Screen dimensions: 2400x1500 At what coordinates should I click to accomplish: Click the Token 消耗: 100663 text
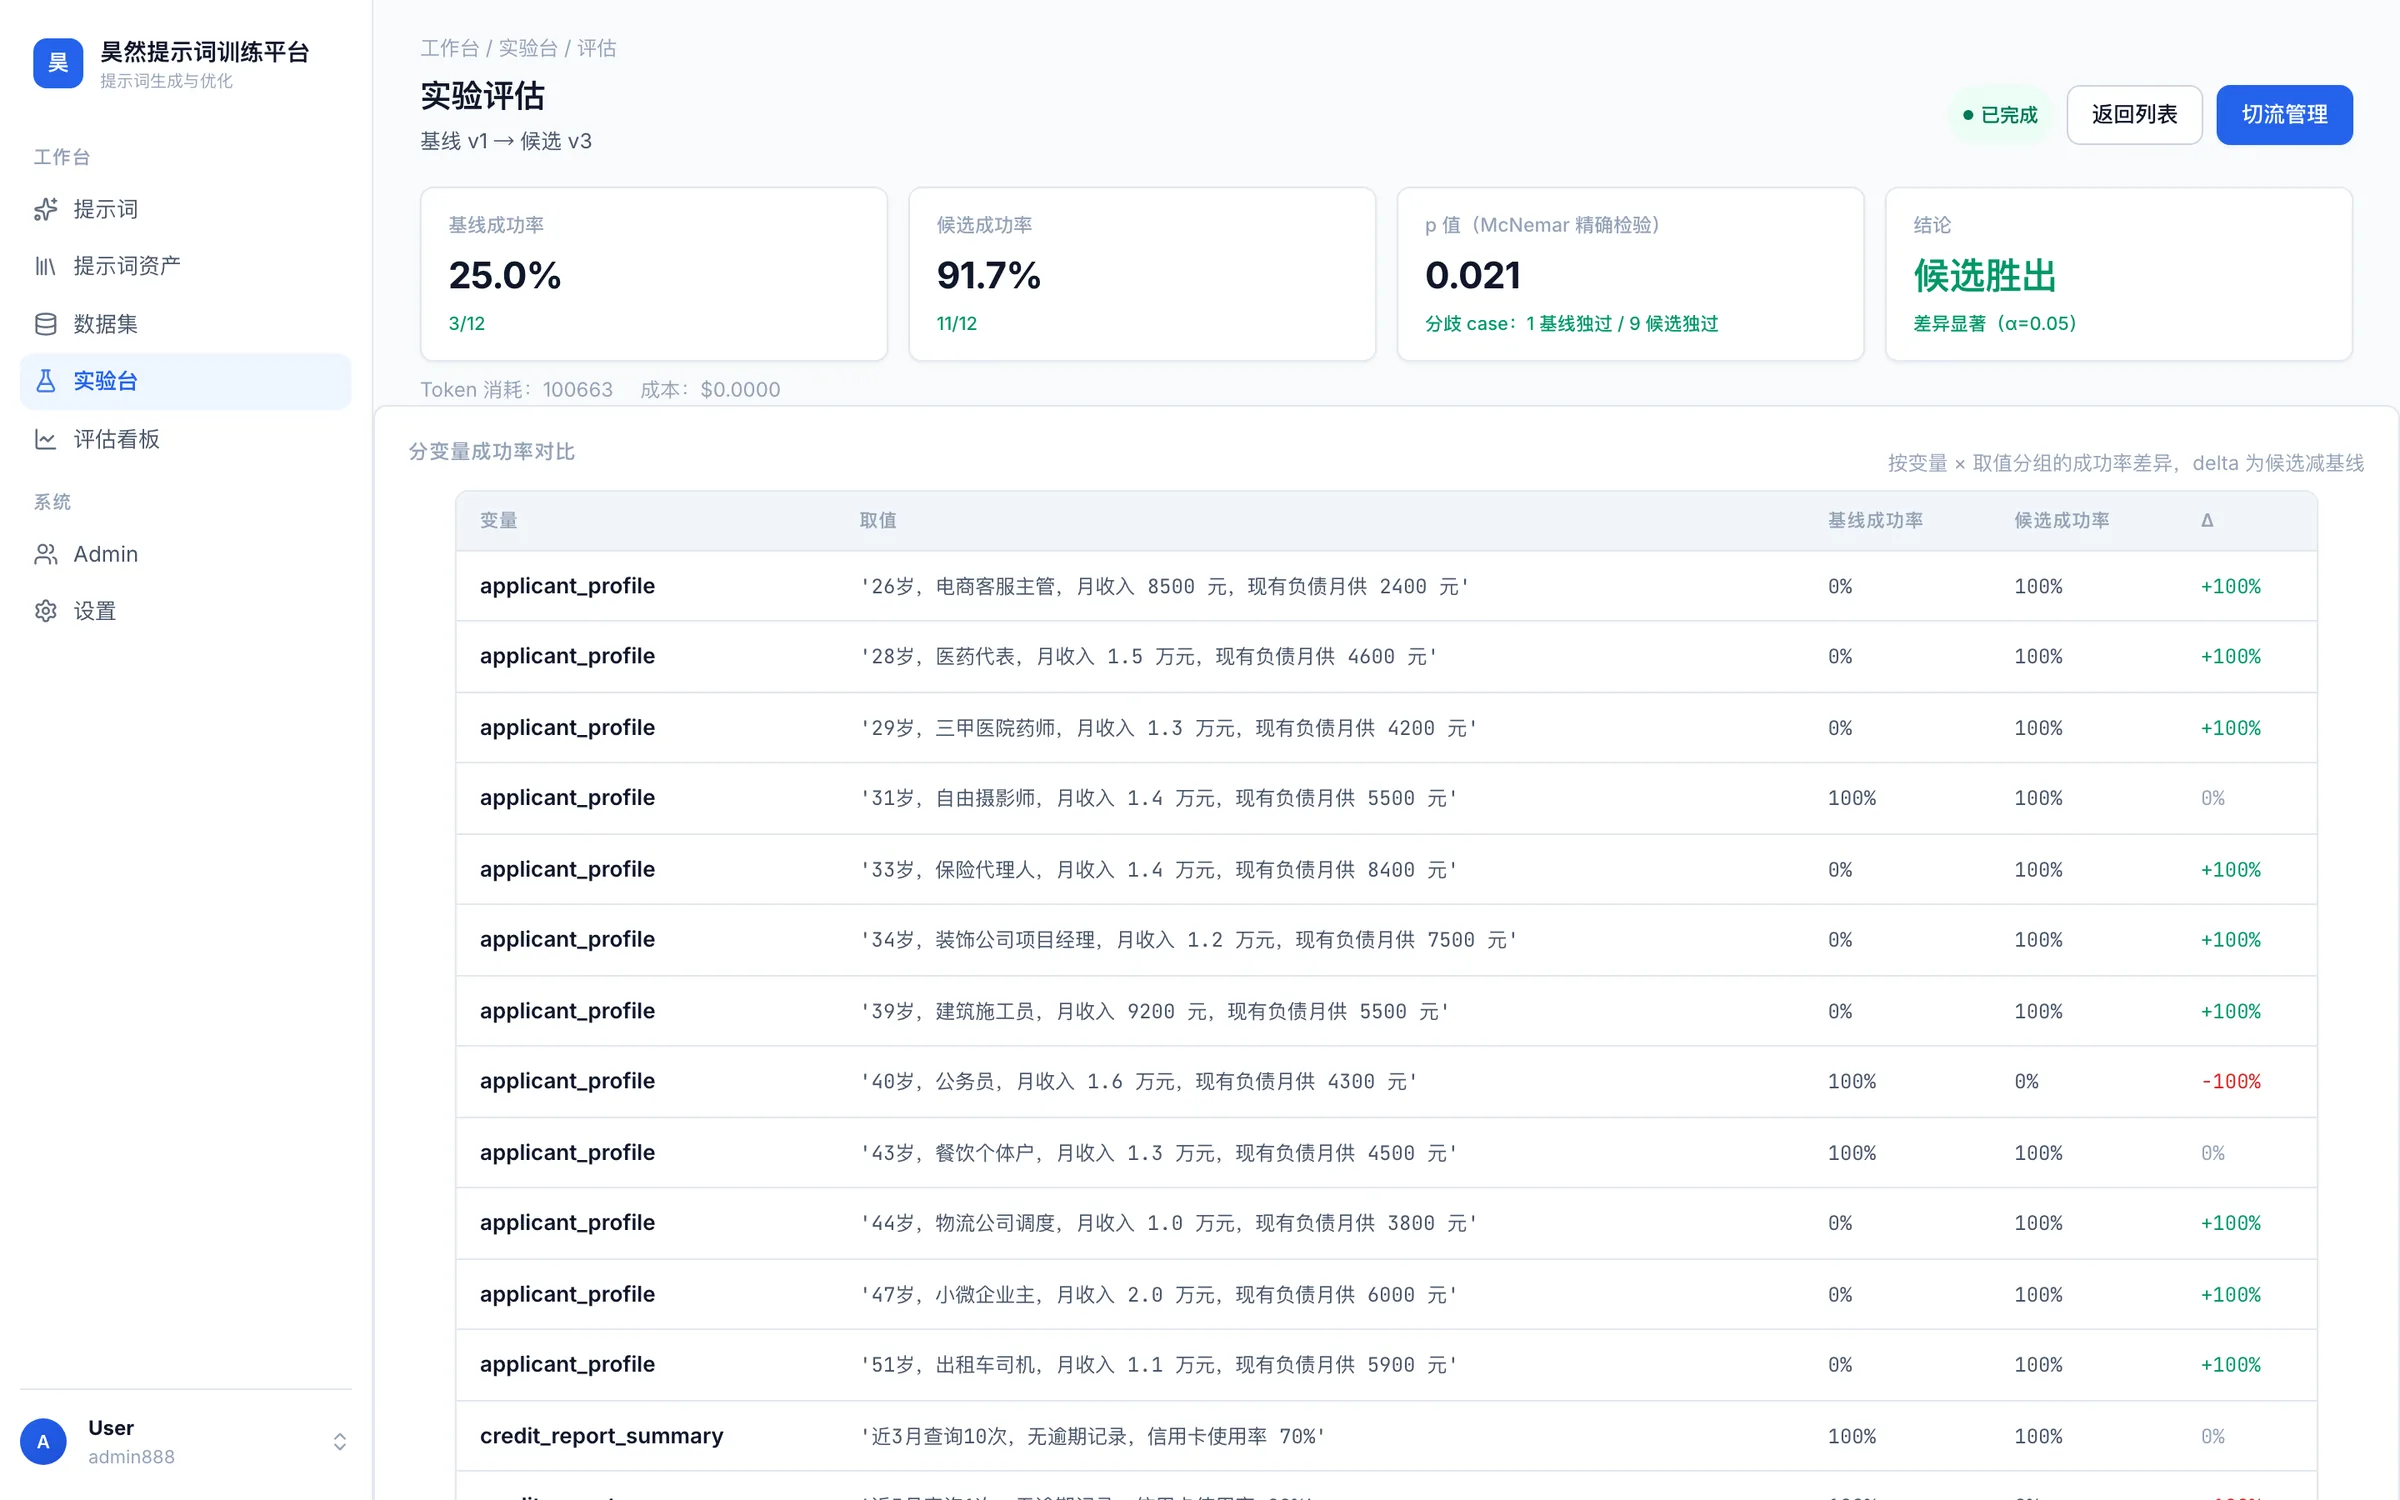point(516,389)
